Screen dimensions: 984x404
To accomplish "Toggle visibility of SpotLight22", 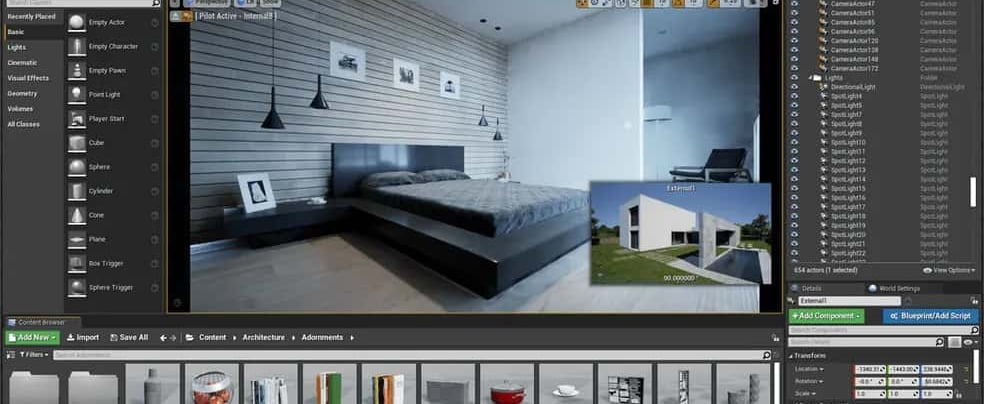I will 794,253.
